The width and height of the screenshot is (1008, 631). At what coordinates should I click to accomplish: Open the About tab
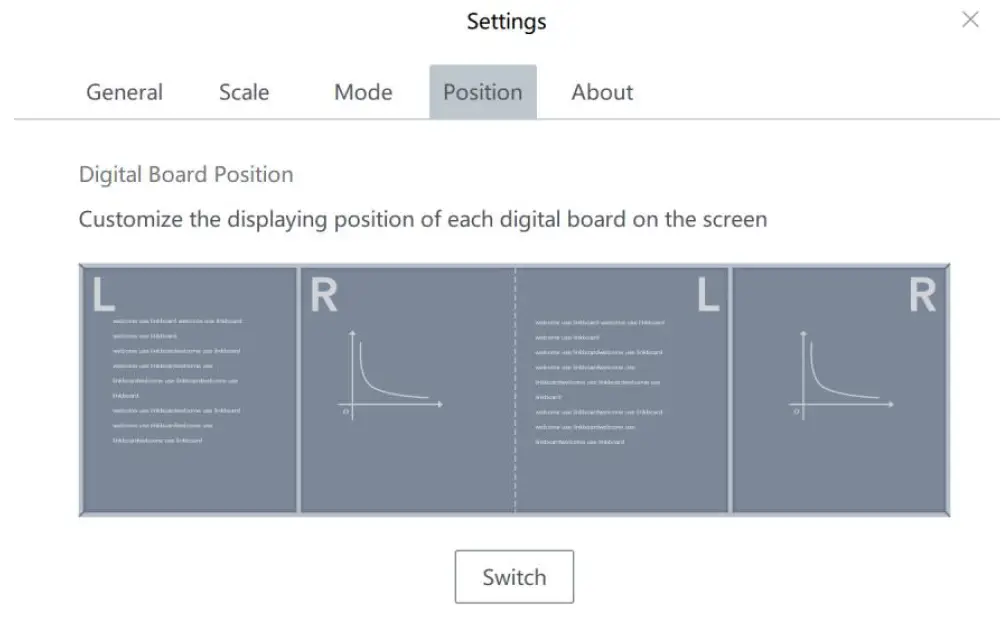(x=602, y=92)
